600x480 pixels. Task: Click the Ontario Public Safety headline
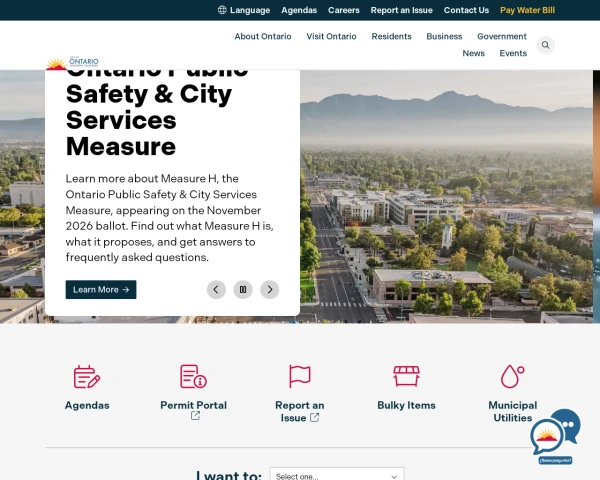pyautogui.click(x=157, y=115)
